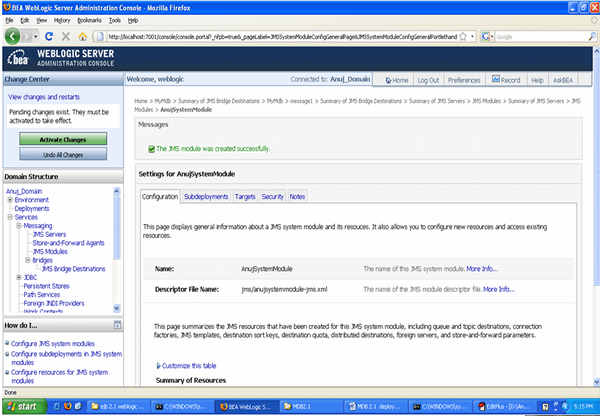Click the Record icon button
This screenshot has height=416, width=600.
click(x=510, y=79)
